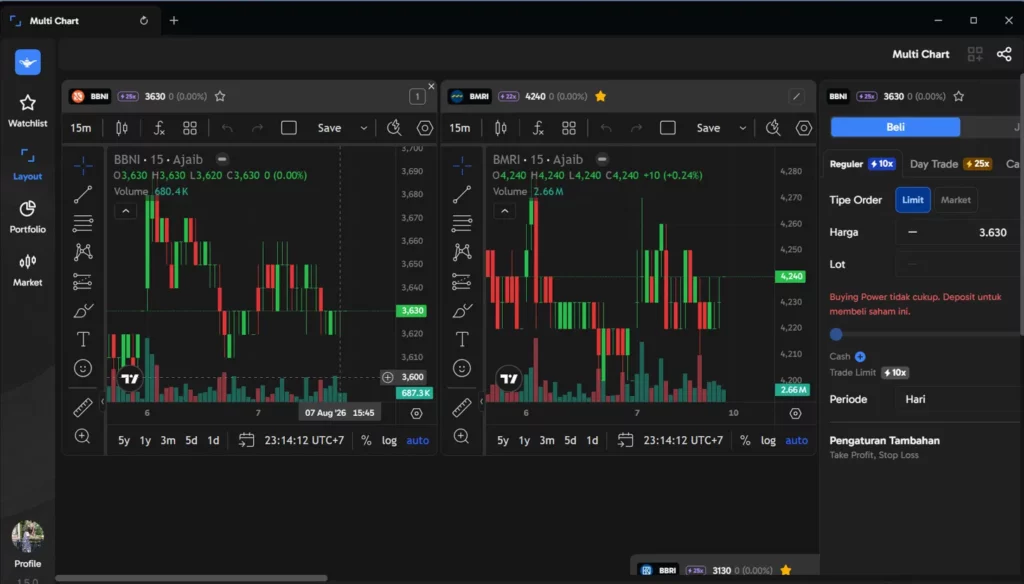1024x584 pixels.
Task: Select the pattern tool in BBNI chart
Action: click(x=83, y=252)
